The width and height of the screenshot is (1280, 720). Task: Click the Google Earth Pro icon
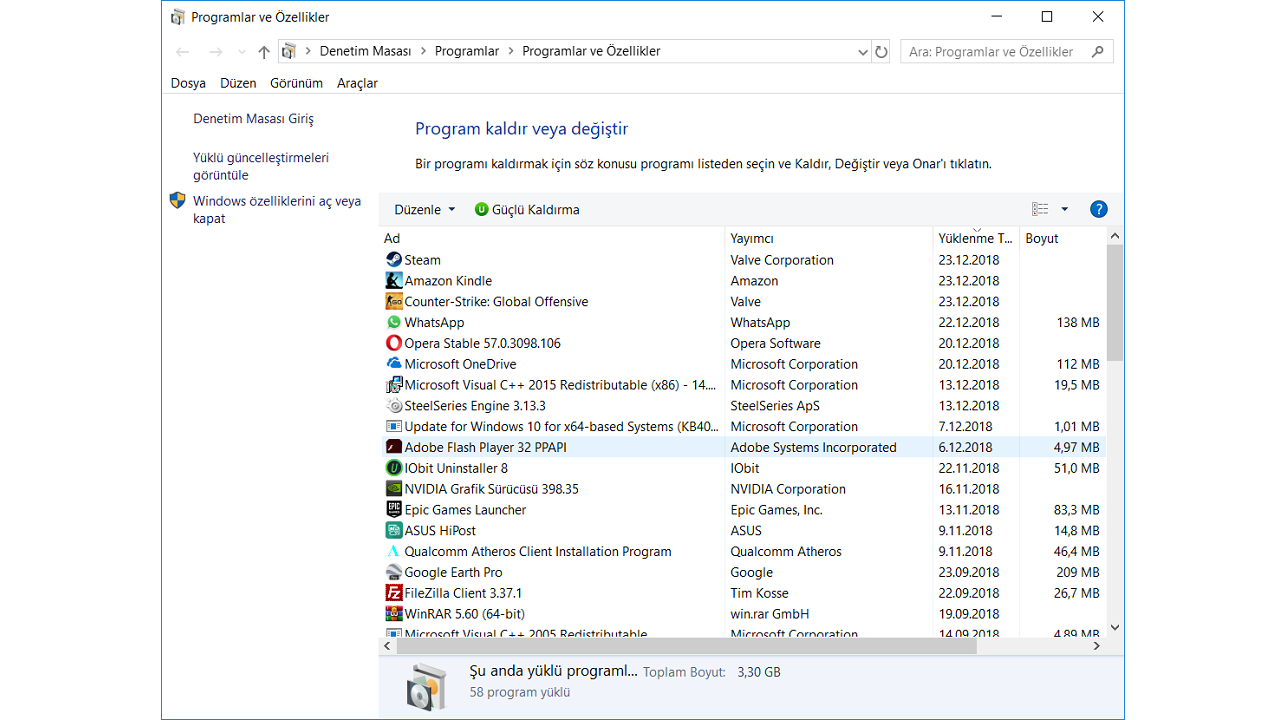pyautogui.click(x=394, y=572)
